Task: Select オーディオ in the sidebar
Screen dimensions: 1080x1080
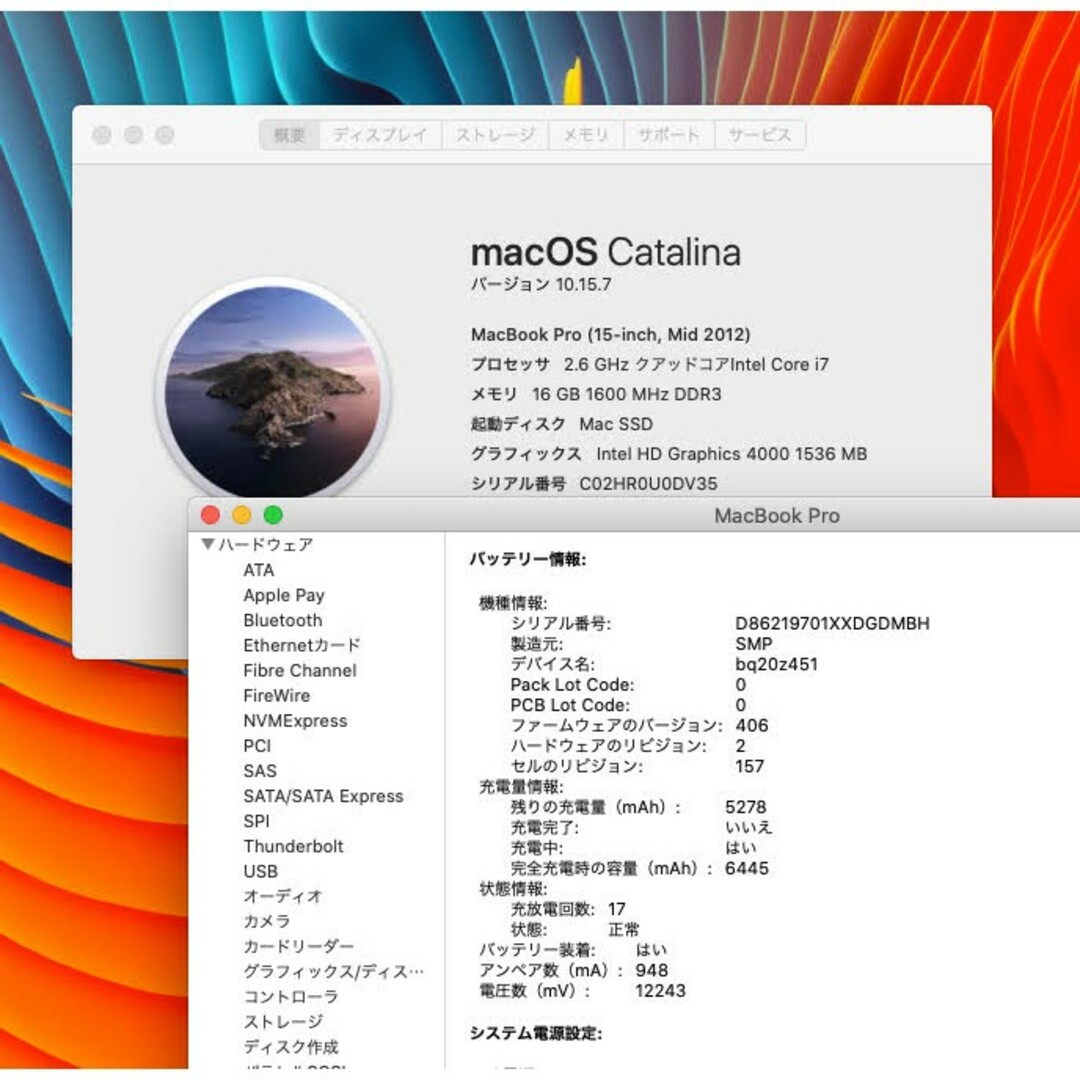Action: click(x=282, y=897)
